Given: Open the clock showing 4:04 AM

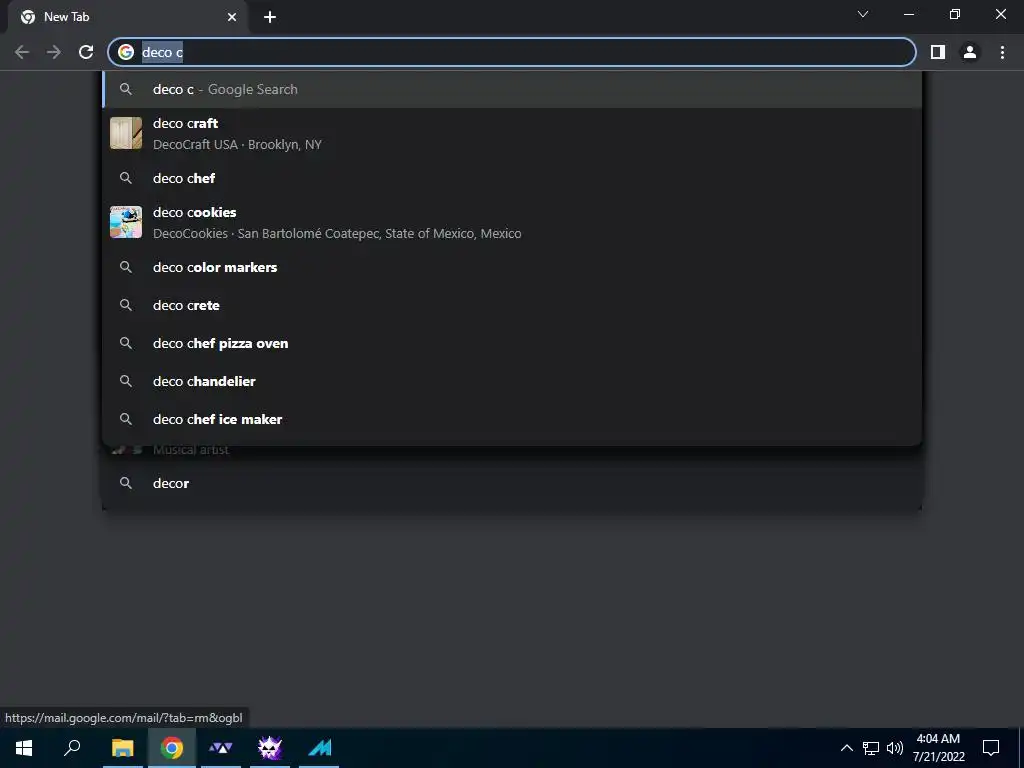Looking at the screenshot, I should click(938, 748).
